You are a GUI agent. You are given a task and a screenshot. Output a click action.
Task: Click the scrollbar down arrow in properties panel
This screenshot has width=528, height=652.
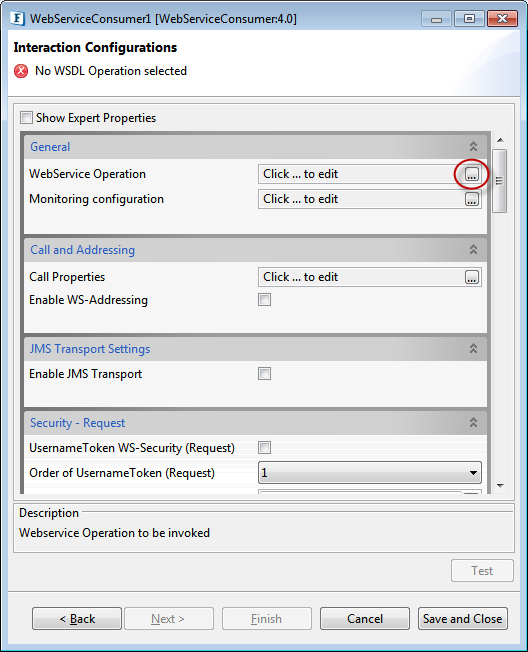[x=500, y=486]
